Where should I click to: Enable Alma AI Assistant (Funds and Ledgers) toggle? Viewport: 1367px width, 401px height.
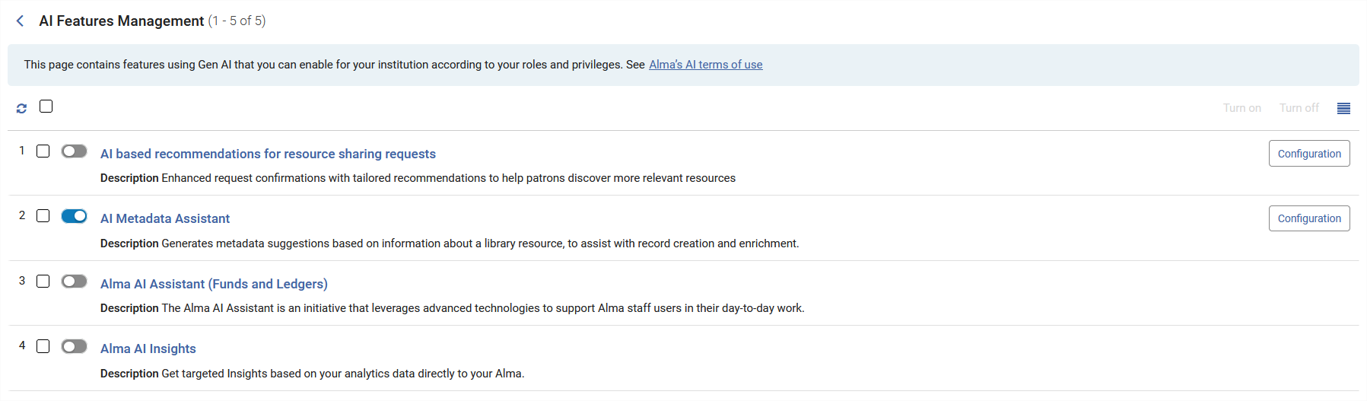coord(74,281)
